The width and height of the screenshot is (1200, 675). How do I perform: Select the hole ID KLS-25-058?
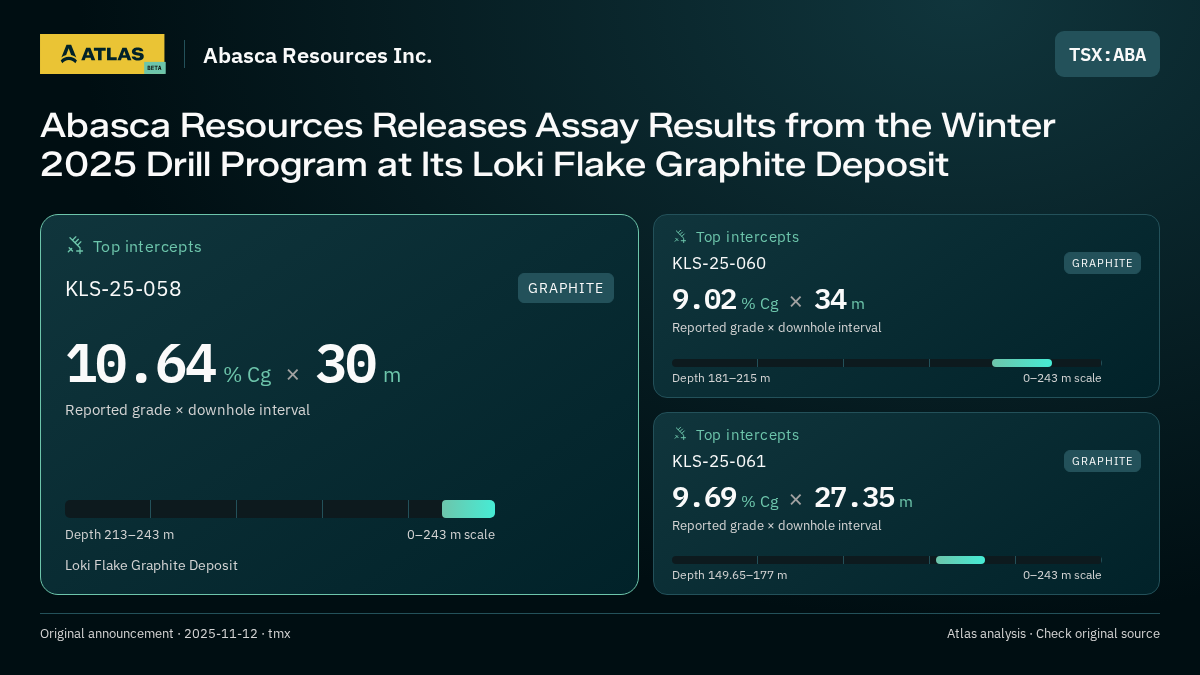(x=123, y=289)
